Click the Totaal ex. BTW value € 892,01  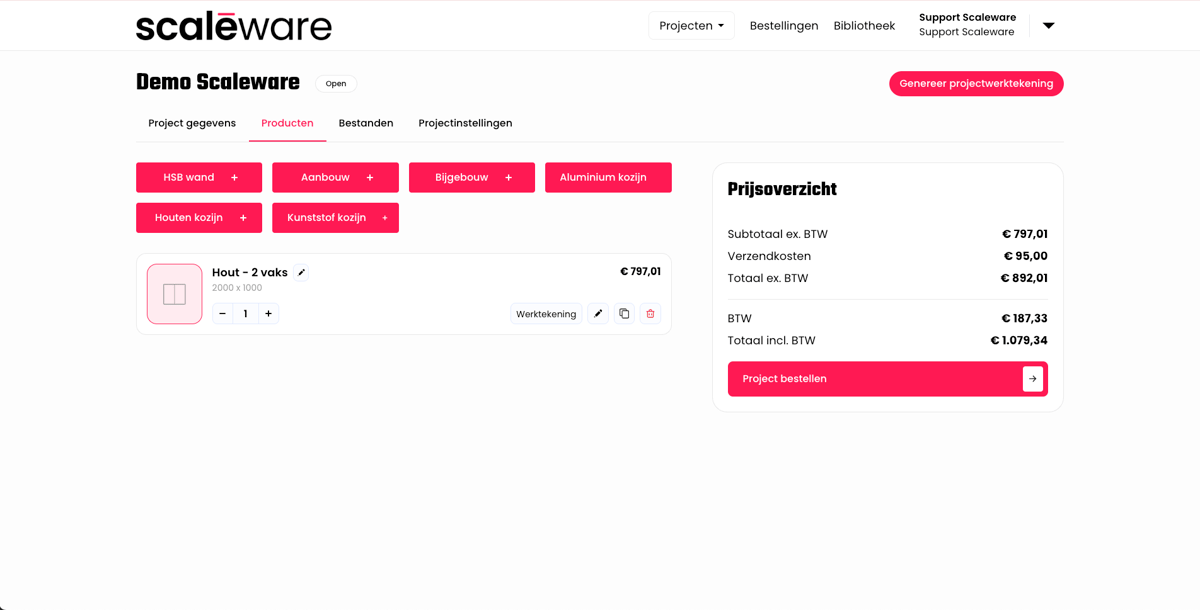(x=1024, y=279)
